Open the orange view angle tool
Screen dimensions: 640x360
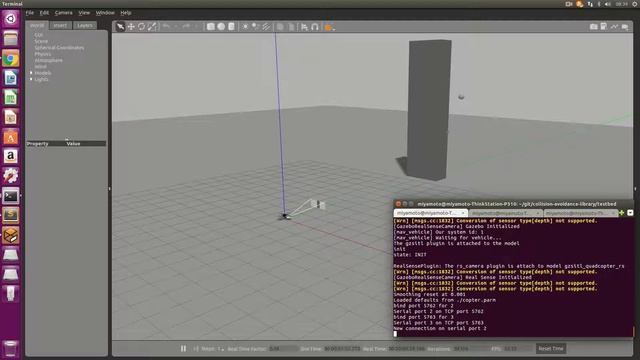tap(328, 27)
